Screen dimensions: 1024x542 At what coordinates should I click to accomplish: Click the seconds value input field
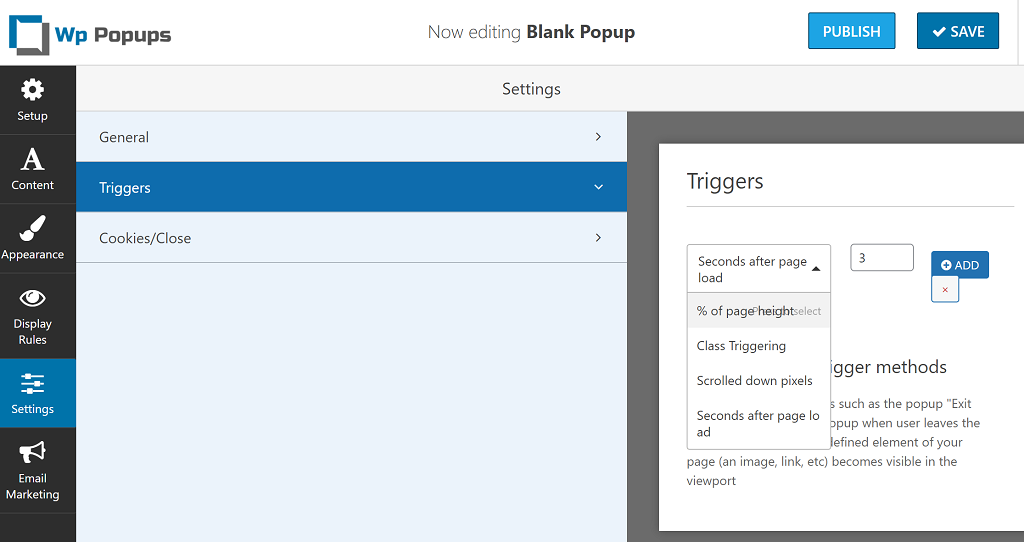coord(881,258)
